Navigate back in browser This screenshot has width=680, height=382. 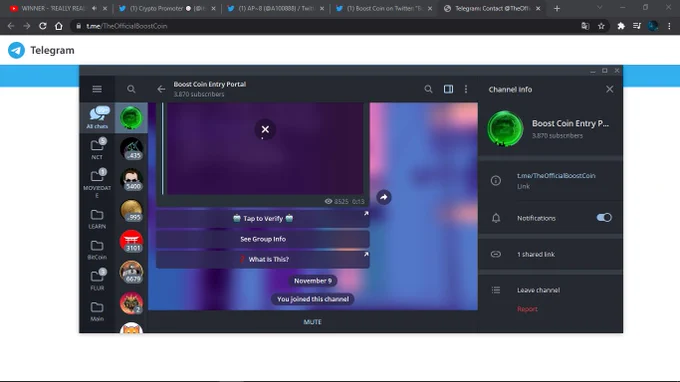point(11,26)
